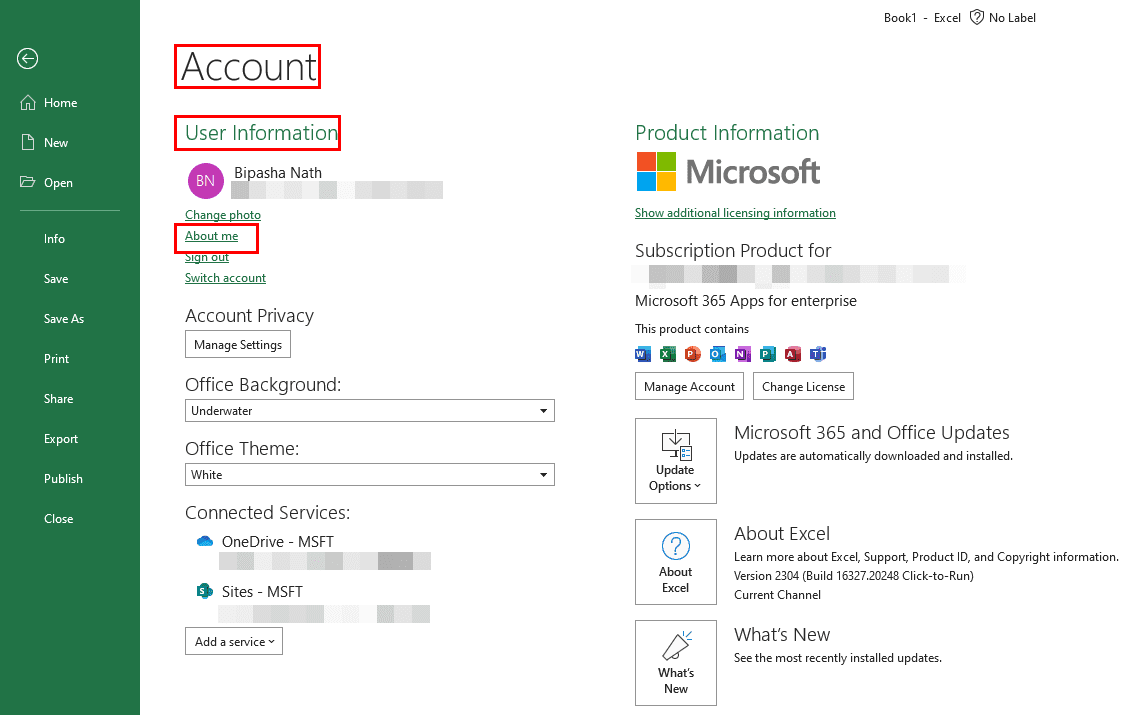Select Close in the sidebar
This screenshot has height=715, width=1123.
point(59,519)
